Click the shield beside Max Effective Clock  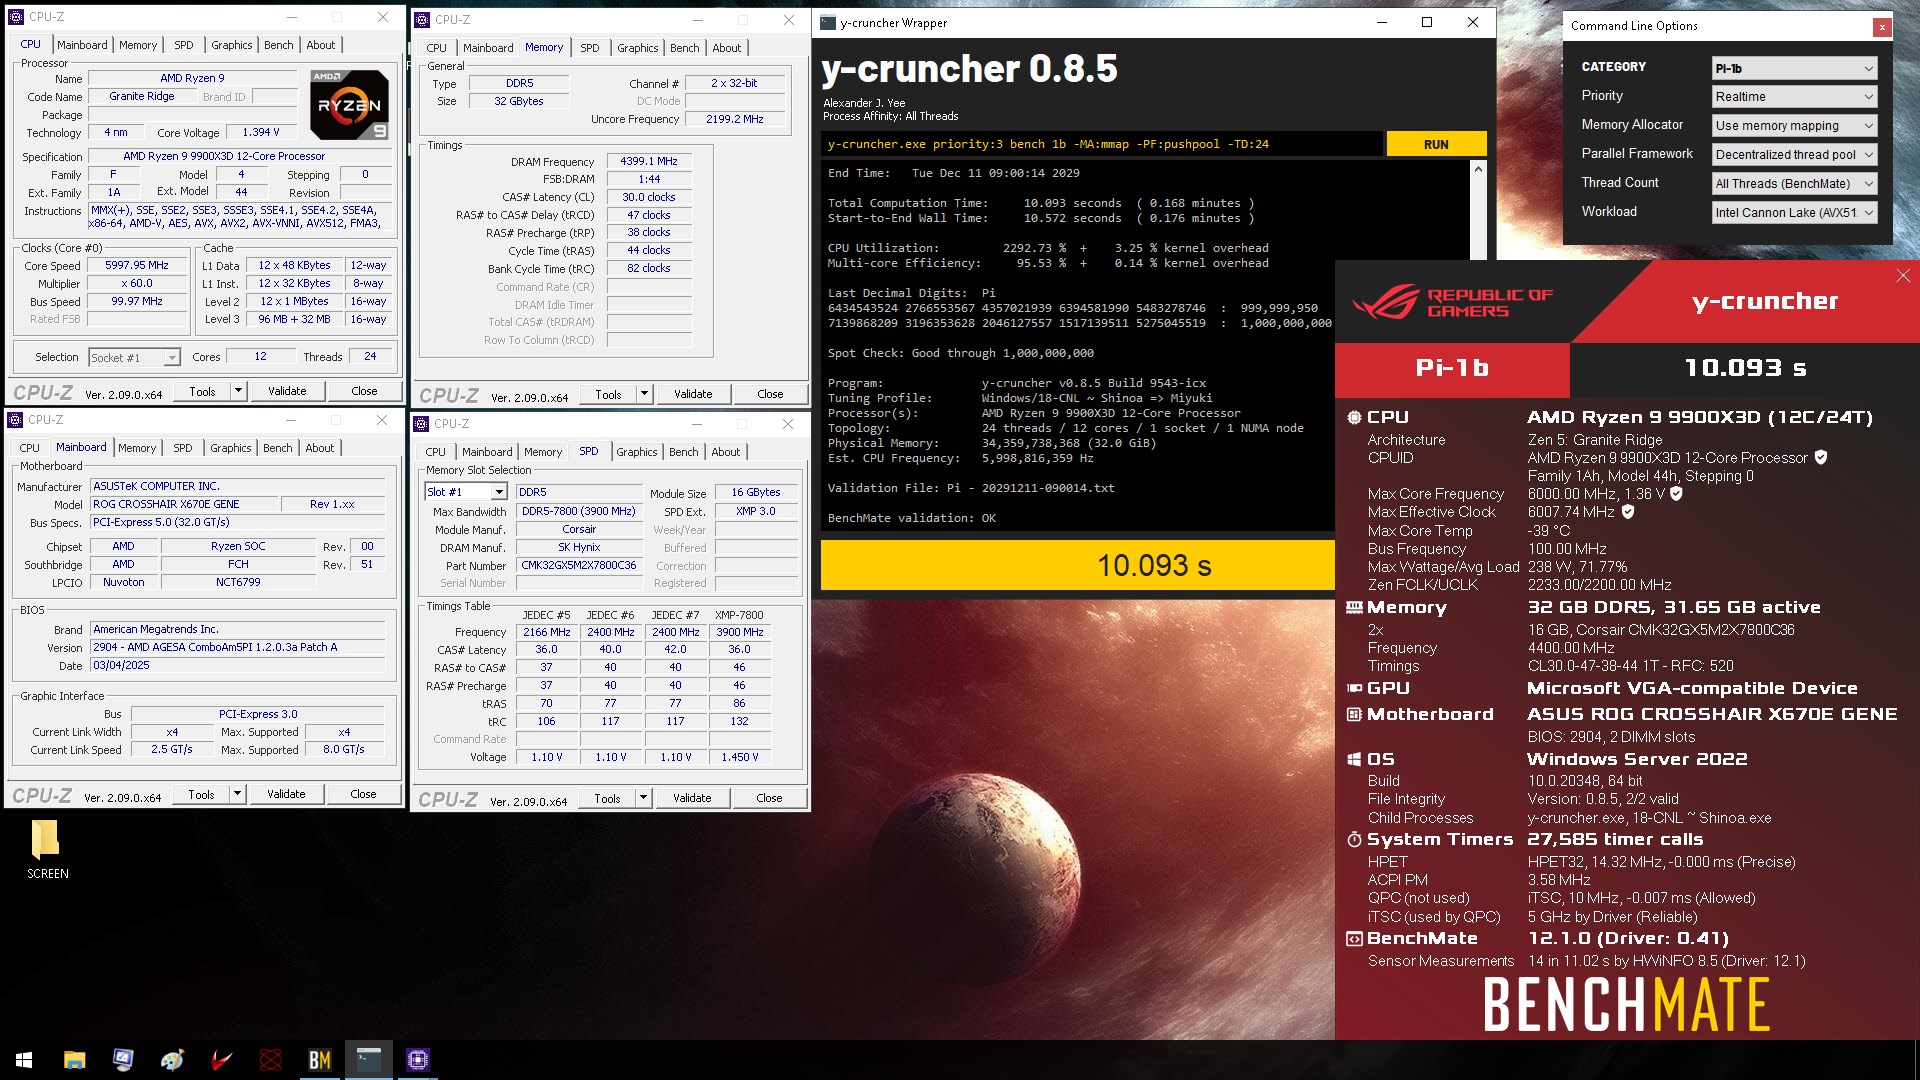1628,511
